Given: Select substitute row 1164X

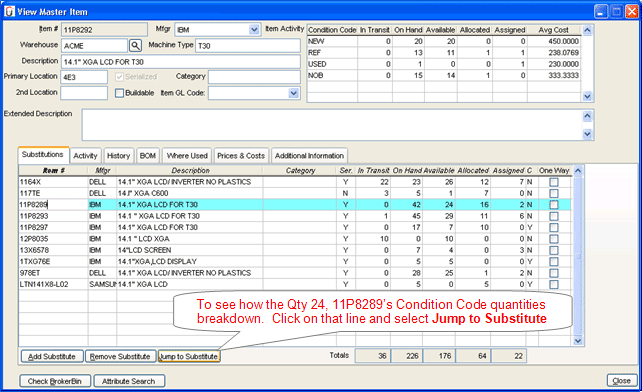Looking at the screenshot, I should click(x=295, y=182).
